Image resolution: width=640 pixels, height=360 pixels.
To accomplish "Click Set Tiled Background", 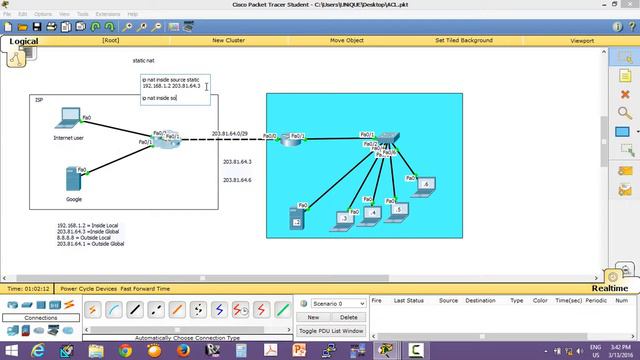I will [x=464, y=40].
